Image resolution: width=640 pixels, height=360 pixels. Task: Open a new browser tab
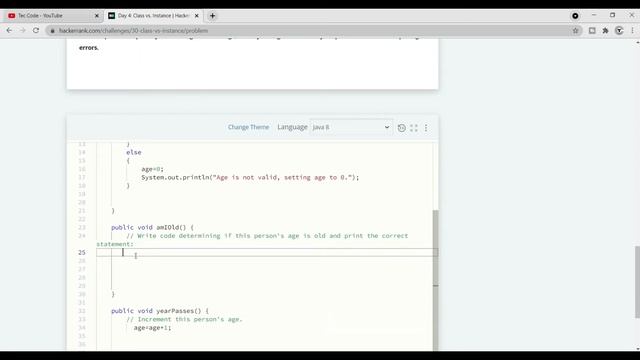(212, 16)
